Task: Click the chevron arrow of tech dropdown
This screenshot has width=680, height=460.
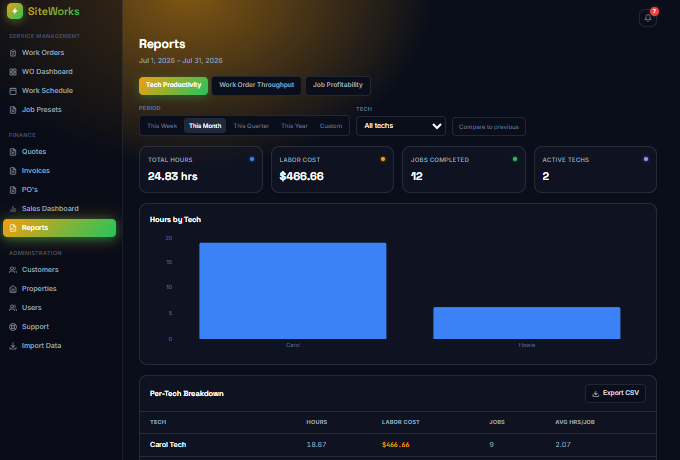Action: (437, 126)
